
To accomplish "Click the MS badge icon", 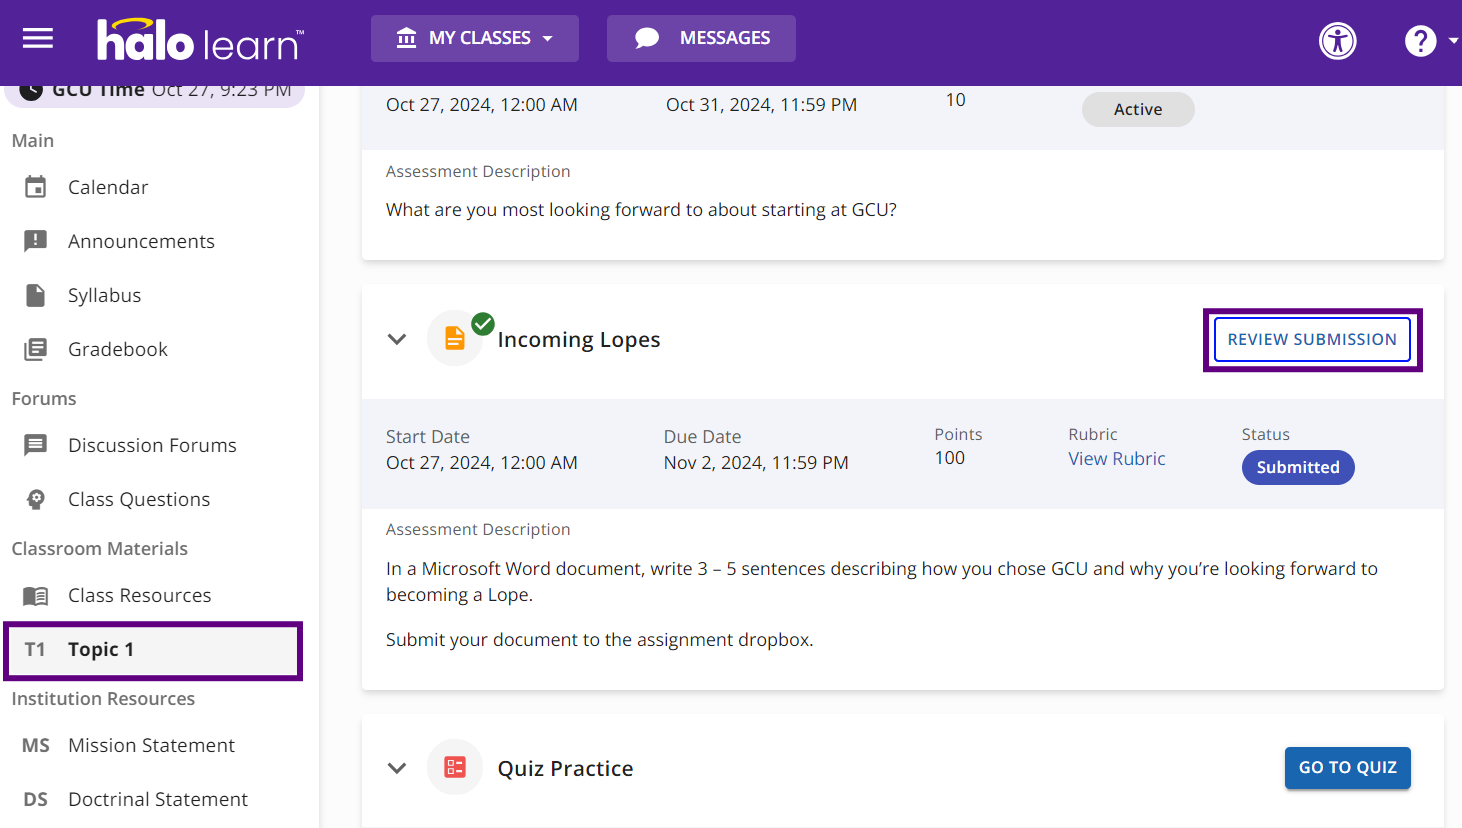I will click(36, 745).
